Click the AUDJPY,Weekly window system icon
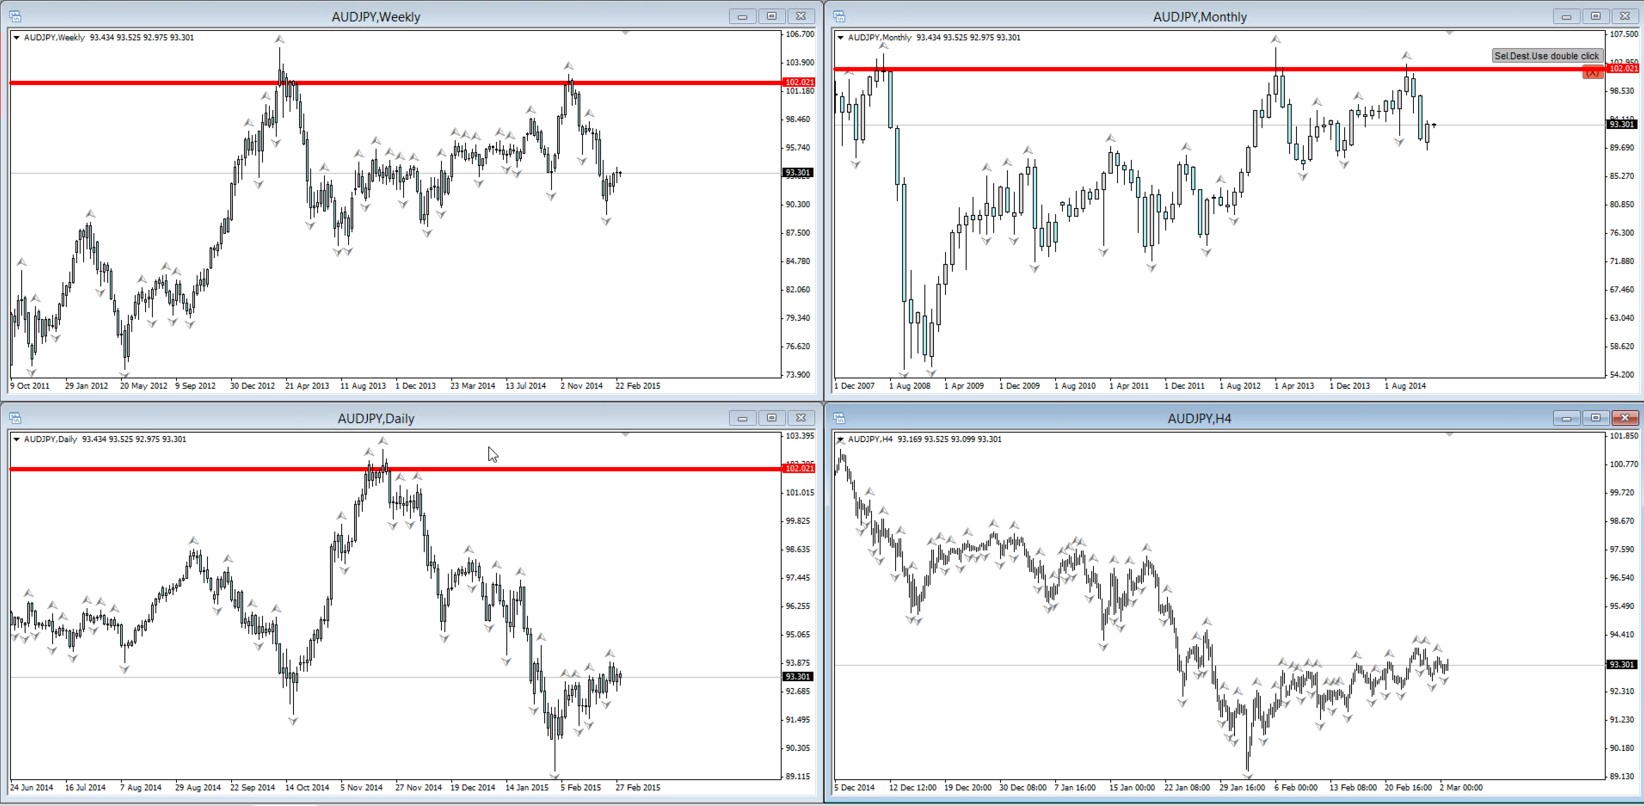The width and height of the screenshot is (1644, 806). click(15, 16)
